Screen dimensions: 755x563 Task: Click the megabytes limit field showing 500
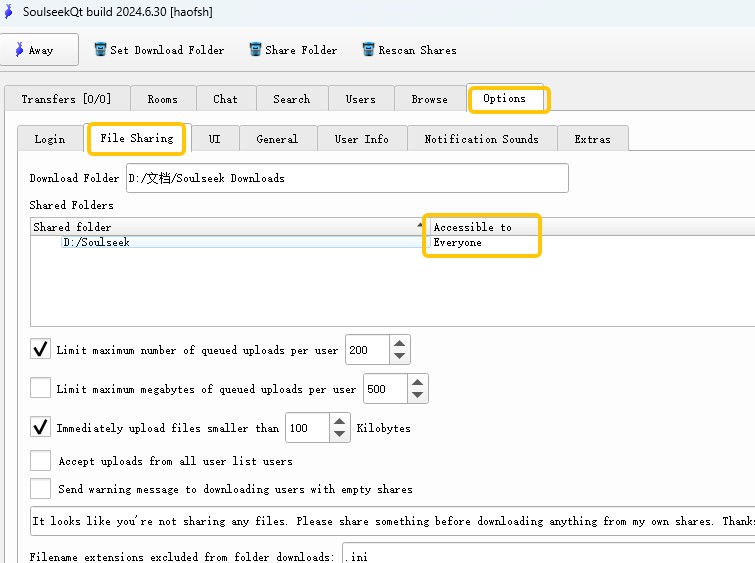point(385,389)
